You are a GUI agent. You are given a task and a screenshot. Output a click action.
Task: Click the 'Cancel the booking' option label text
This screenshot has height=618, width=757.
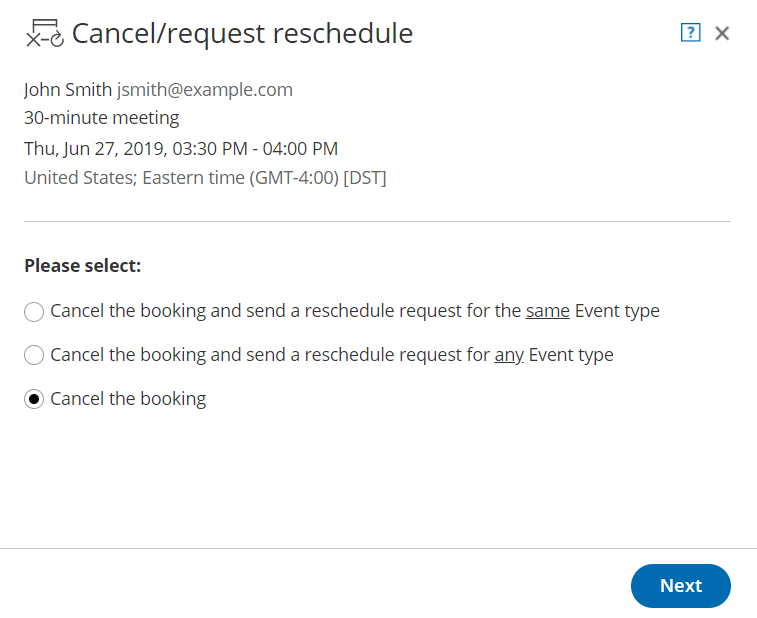pos(128,399)
